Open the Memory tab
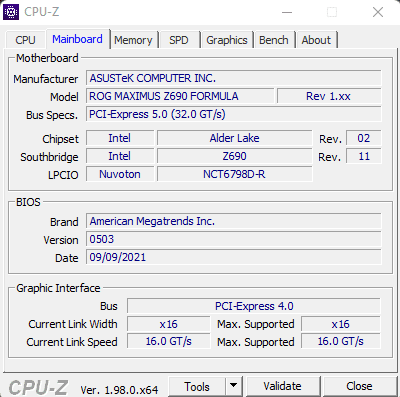Viewport: 400px width, 397px height. click(133, 40)
